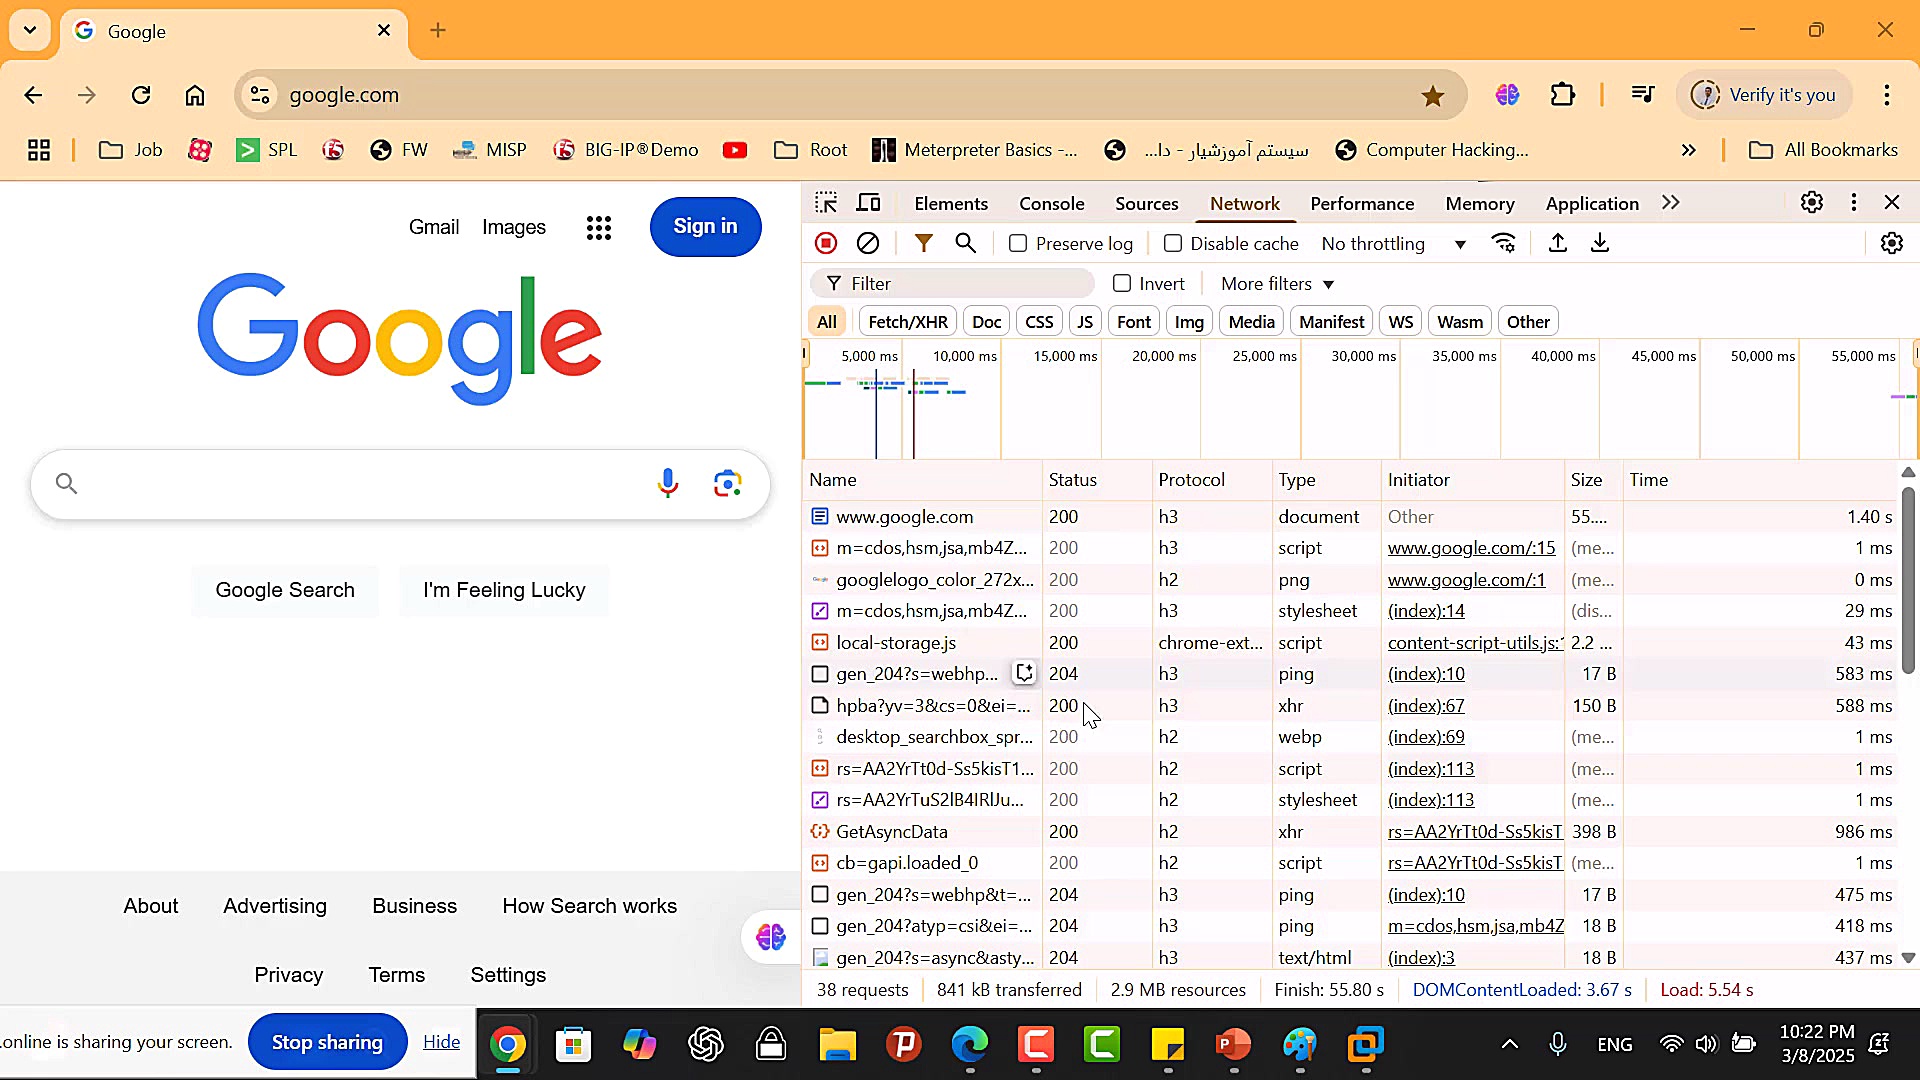Click Stop sharing button

(328, 1042)
